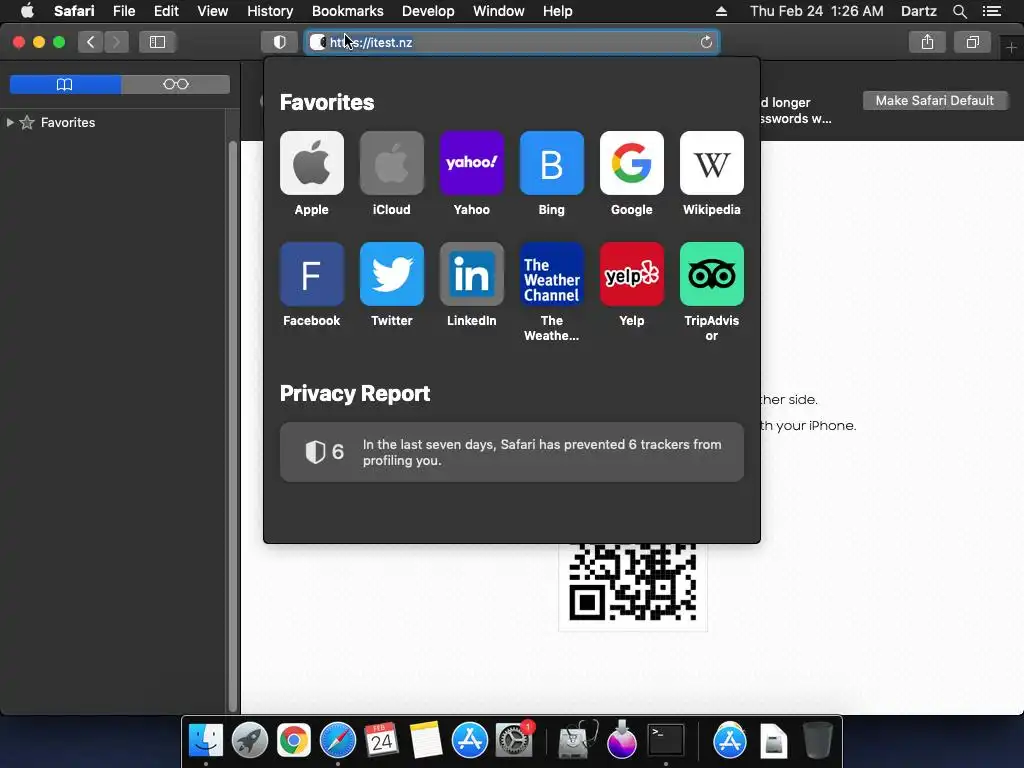Select Favorites row in sidebar
Screen dimensions: 1024x768
pyautogui.click(x=112, y=122)
